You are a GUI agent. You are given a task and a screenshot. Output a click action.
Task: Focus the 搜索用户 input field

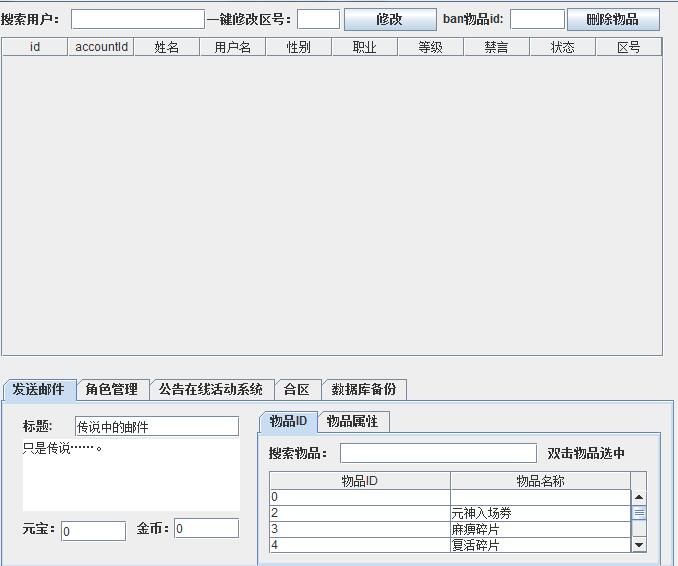tap(137, 19)
